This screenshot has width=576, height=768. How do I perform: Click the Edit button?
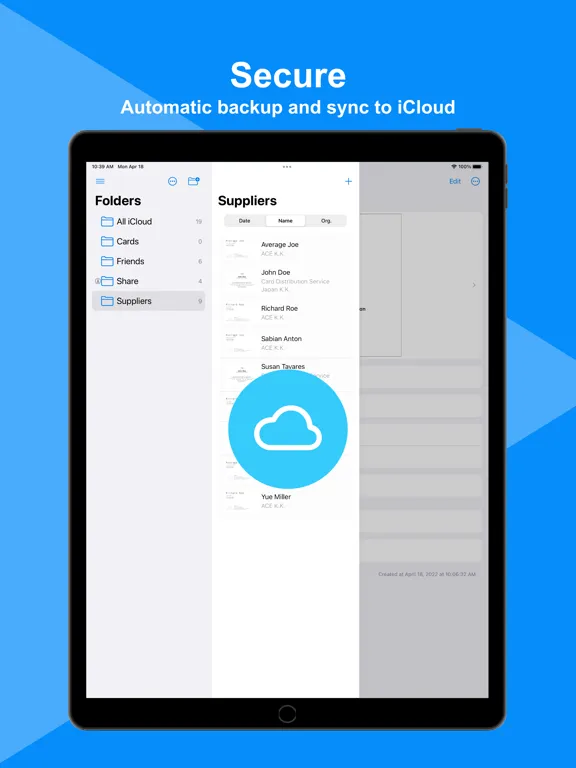(x=455, y=181)
